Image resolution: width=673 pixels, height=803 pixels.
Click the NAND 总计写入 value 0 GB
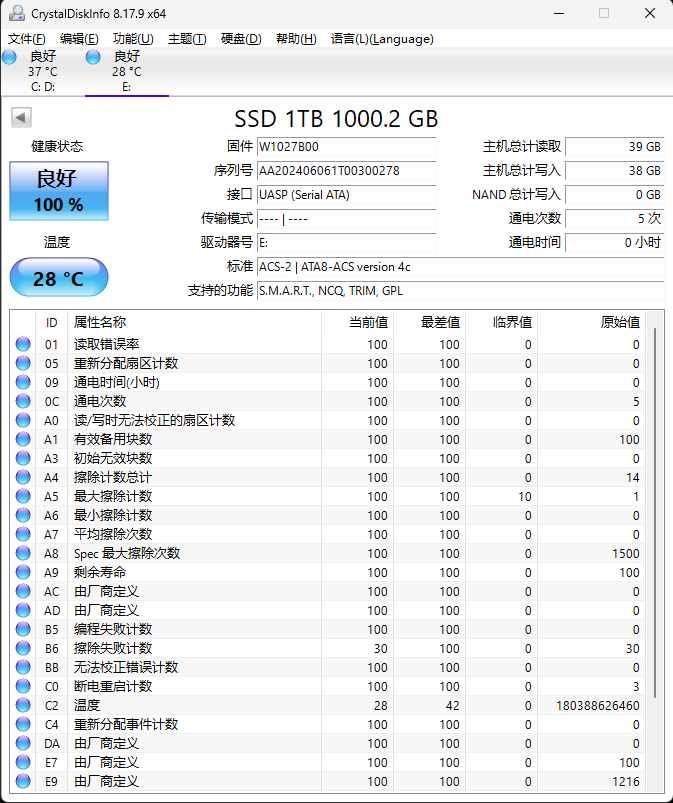615,195
